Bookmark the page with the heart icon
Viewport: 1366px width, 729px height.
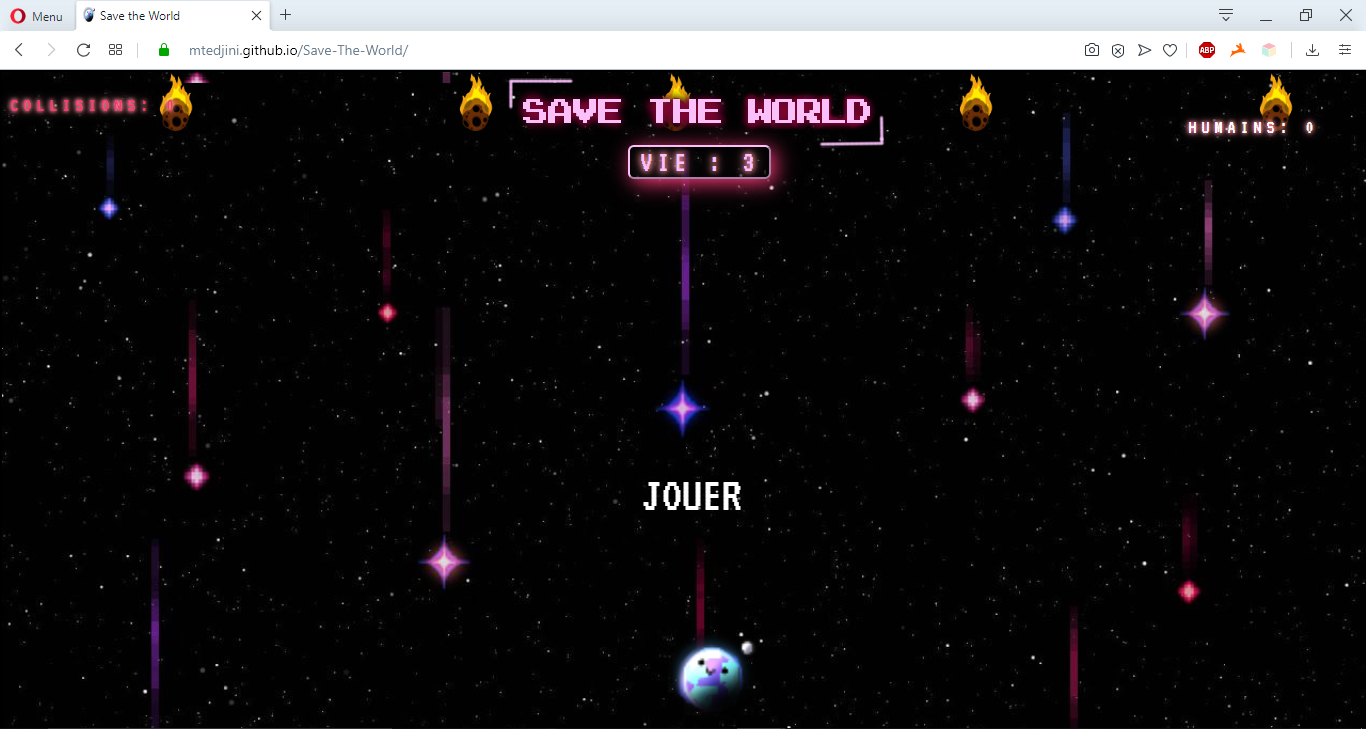click(1170, 50)
